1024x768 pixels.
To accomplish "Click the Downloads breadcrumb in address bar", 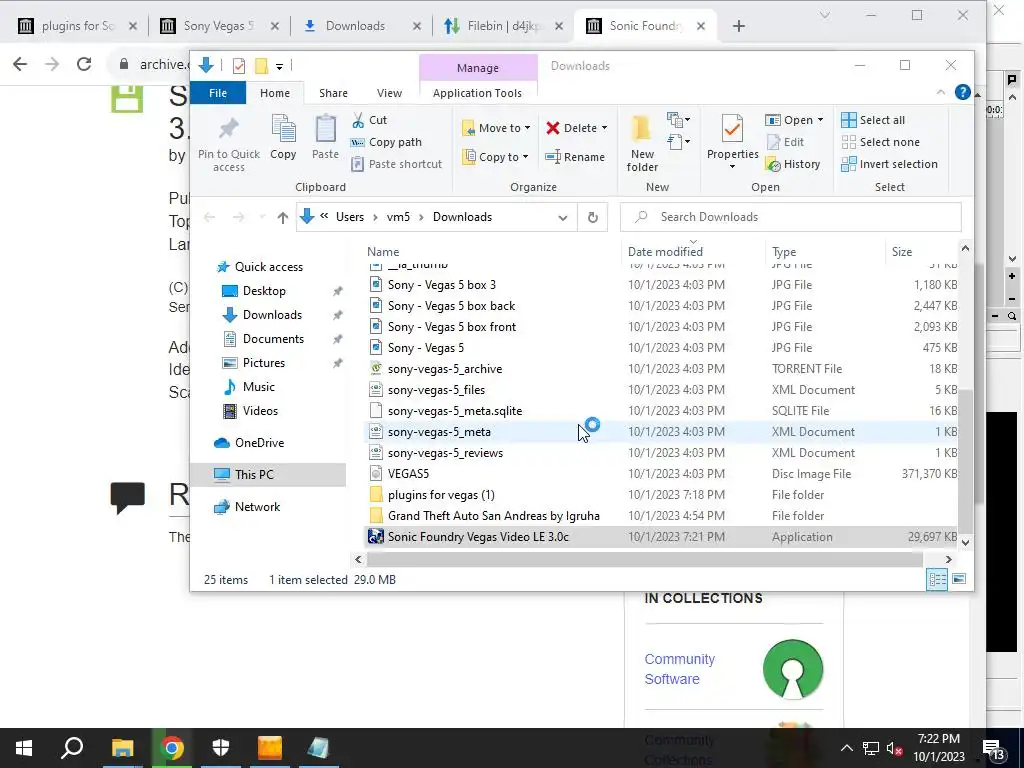I will click(462, 217).
